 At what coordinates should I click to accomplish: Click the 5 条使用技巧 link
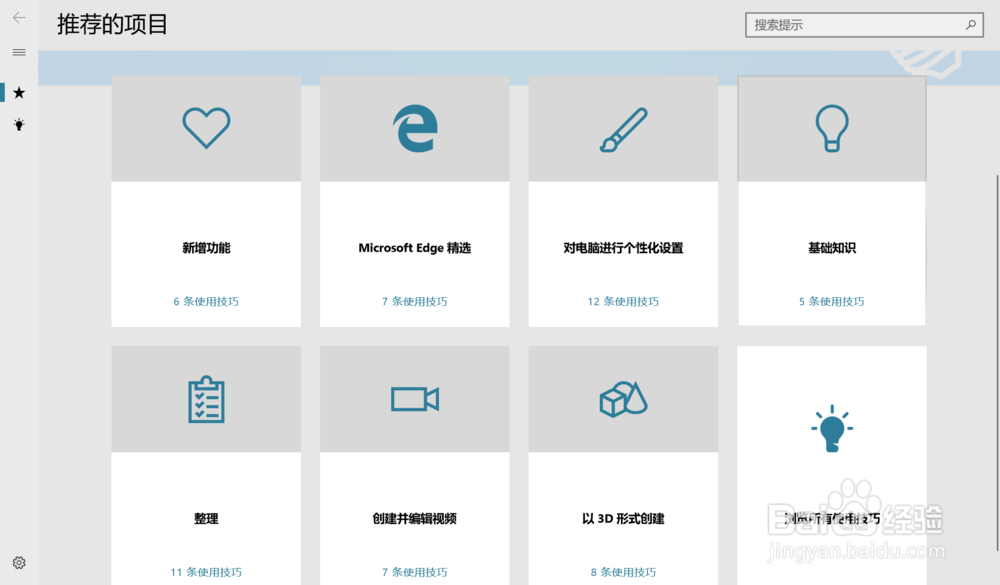(x=832, y=301)
